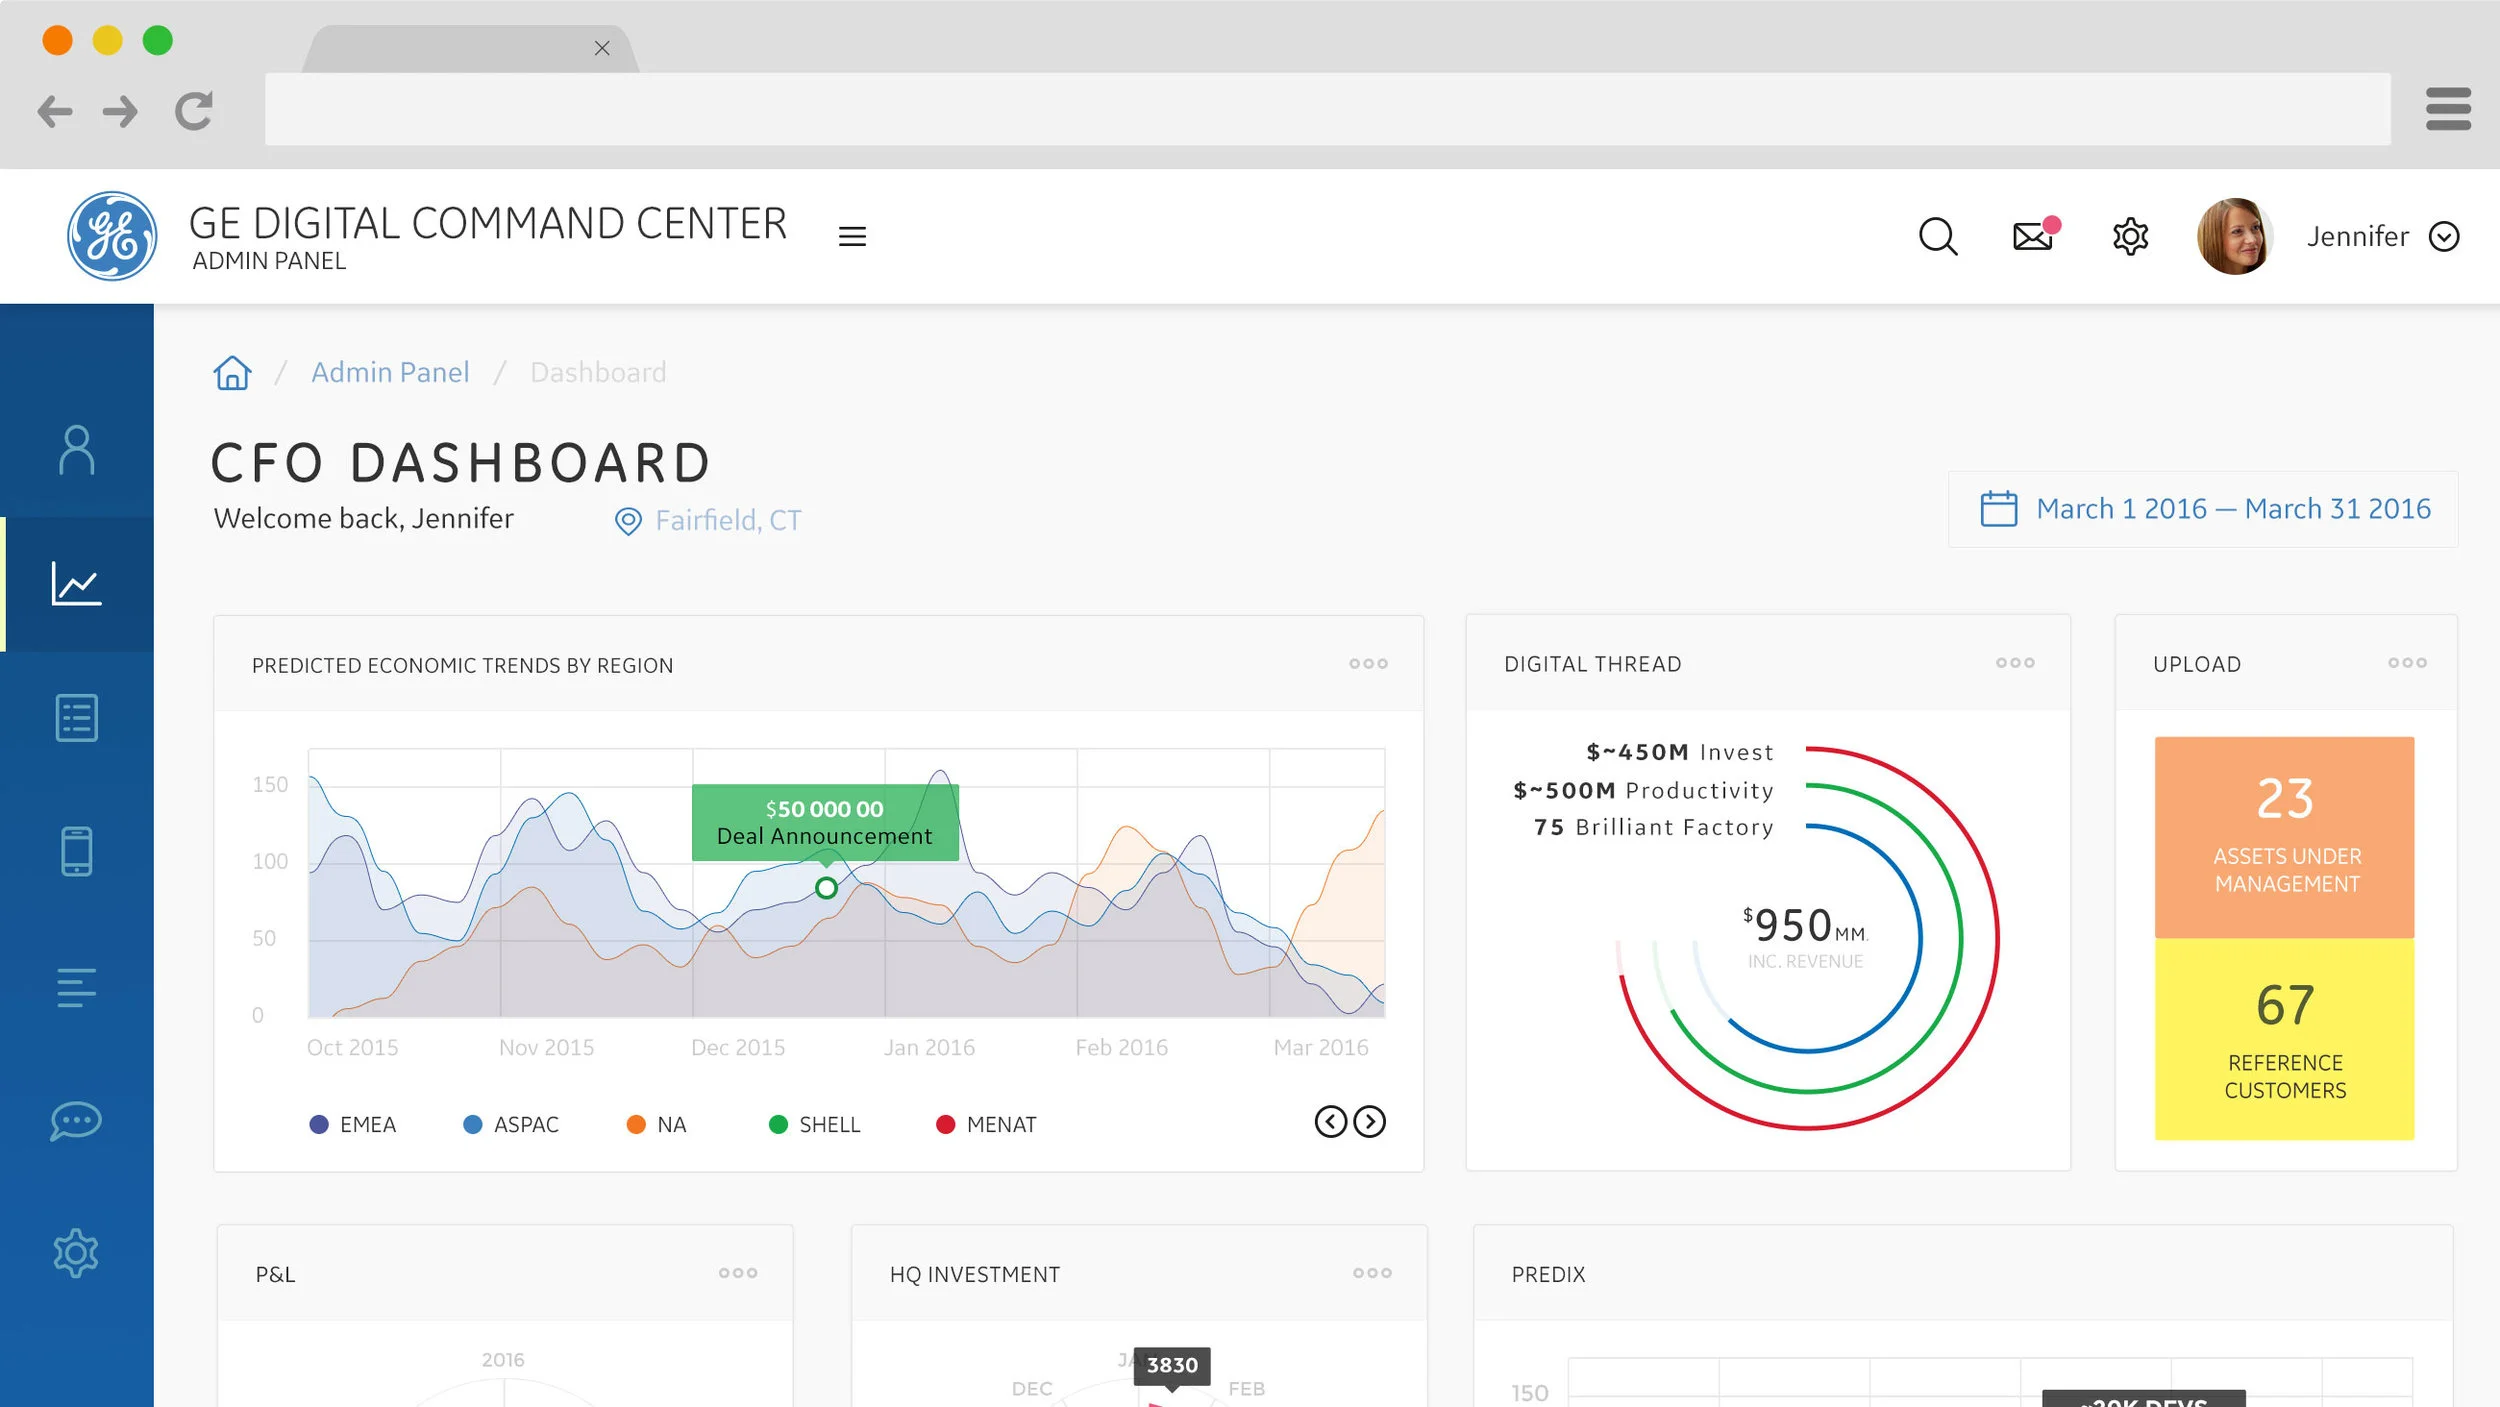The image size is (2500, 1407).
Task: Open the hamburger menu beside the GE title
Action: (853, 236)
